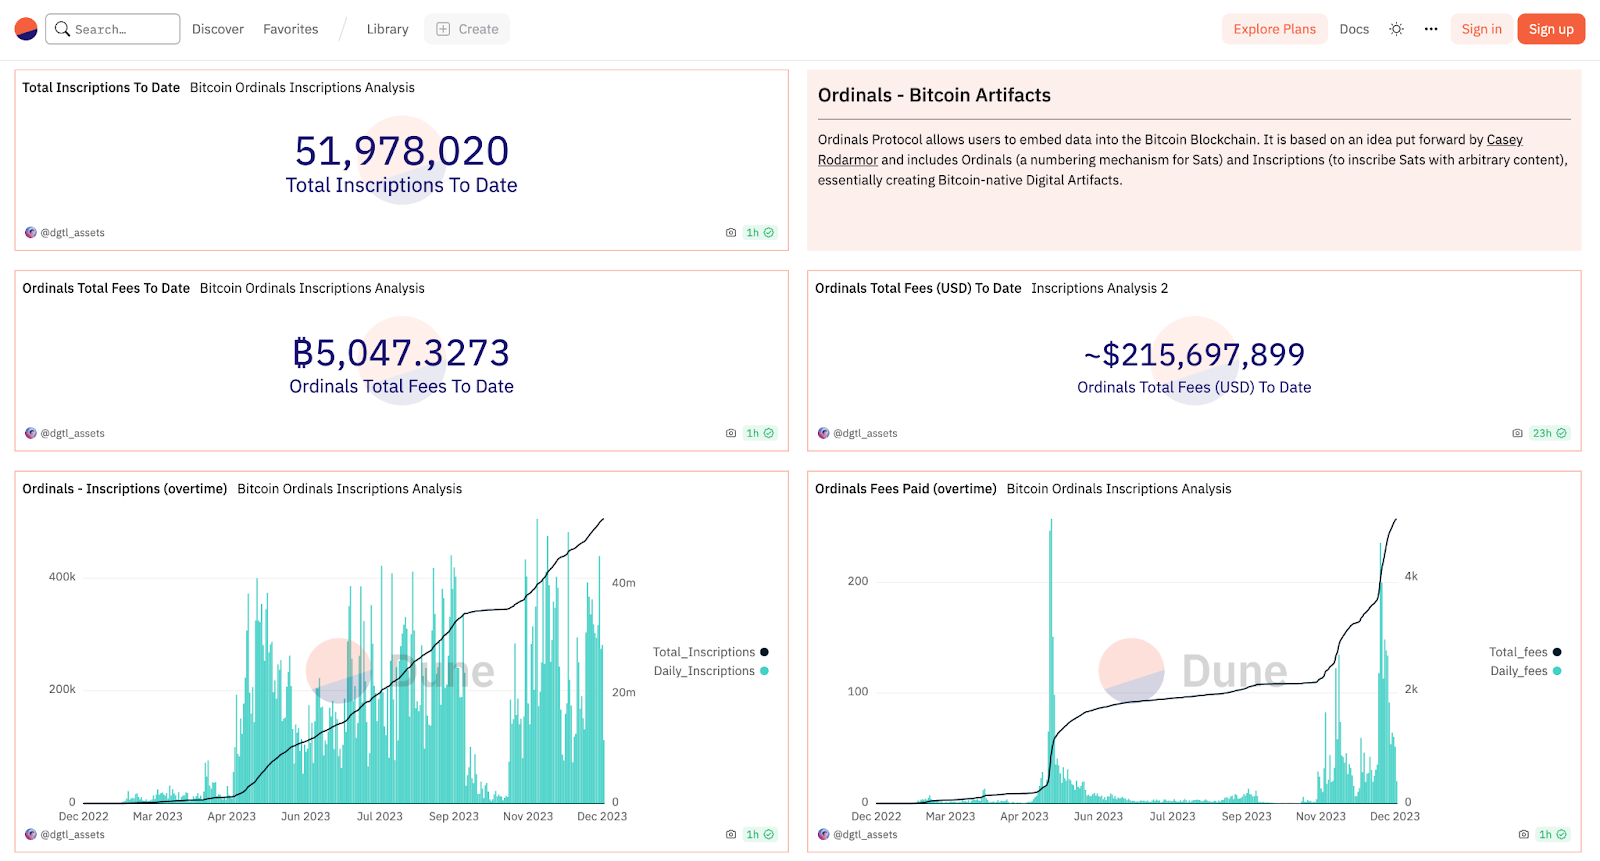
Task: Click the Sign in button
Action: click(1481, 29)
